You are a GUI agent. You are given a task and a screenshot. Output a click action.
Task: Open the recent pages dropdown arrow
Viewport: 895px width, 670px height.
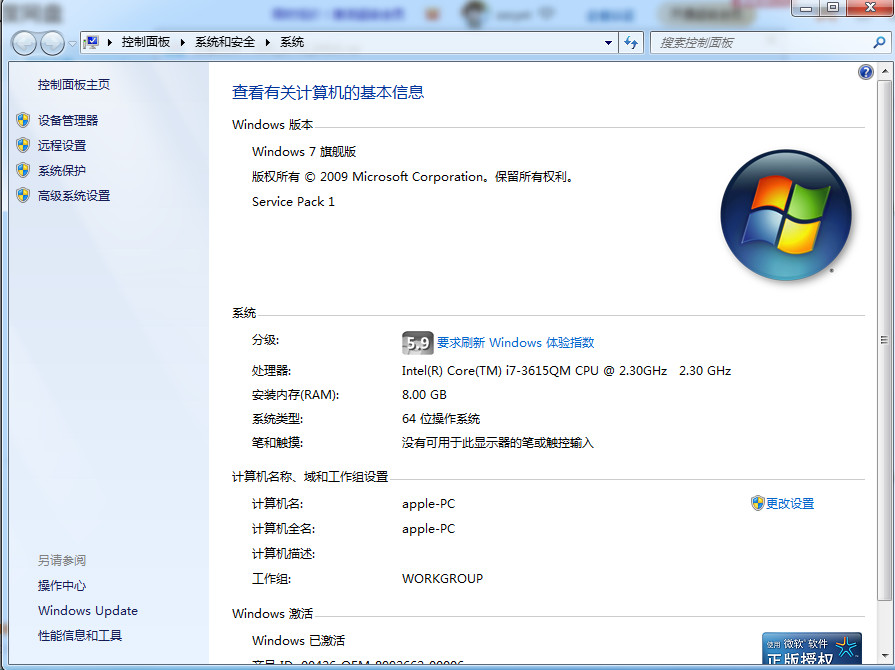(x=72, y=43)
